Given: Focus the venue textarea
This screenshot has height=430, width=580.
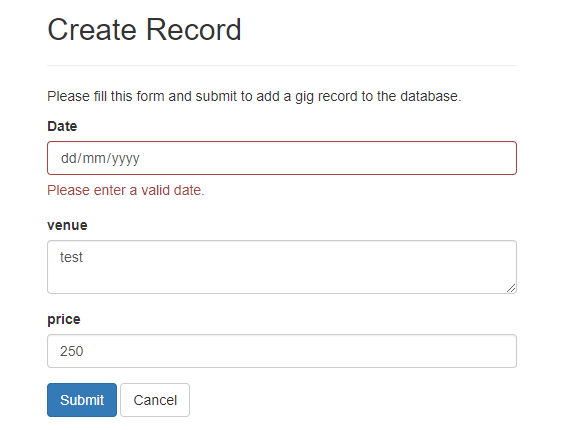Looking at the screenshot, I should click(282, 267).
